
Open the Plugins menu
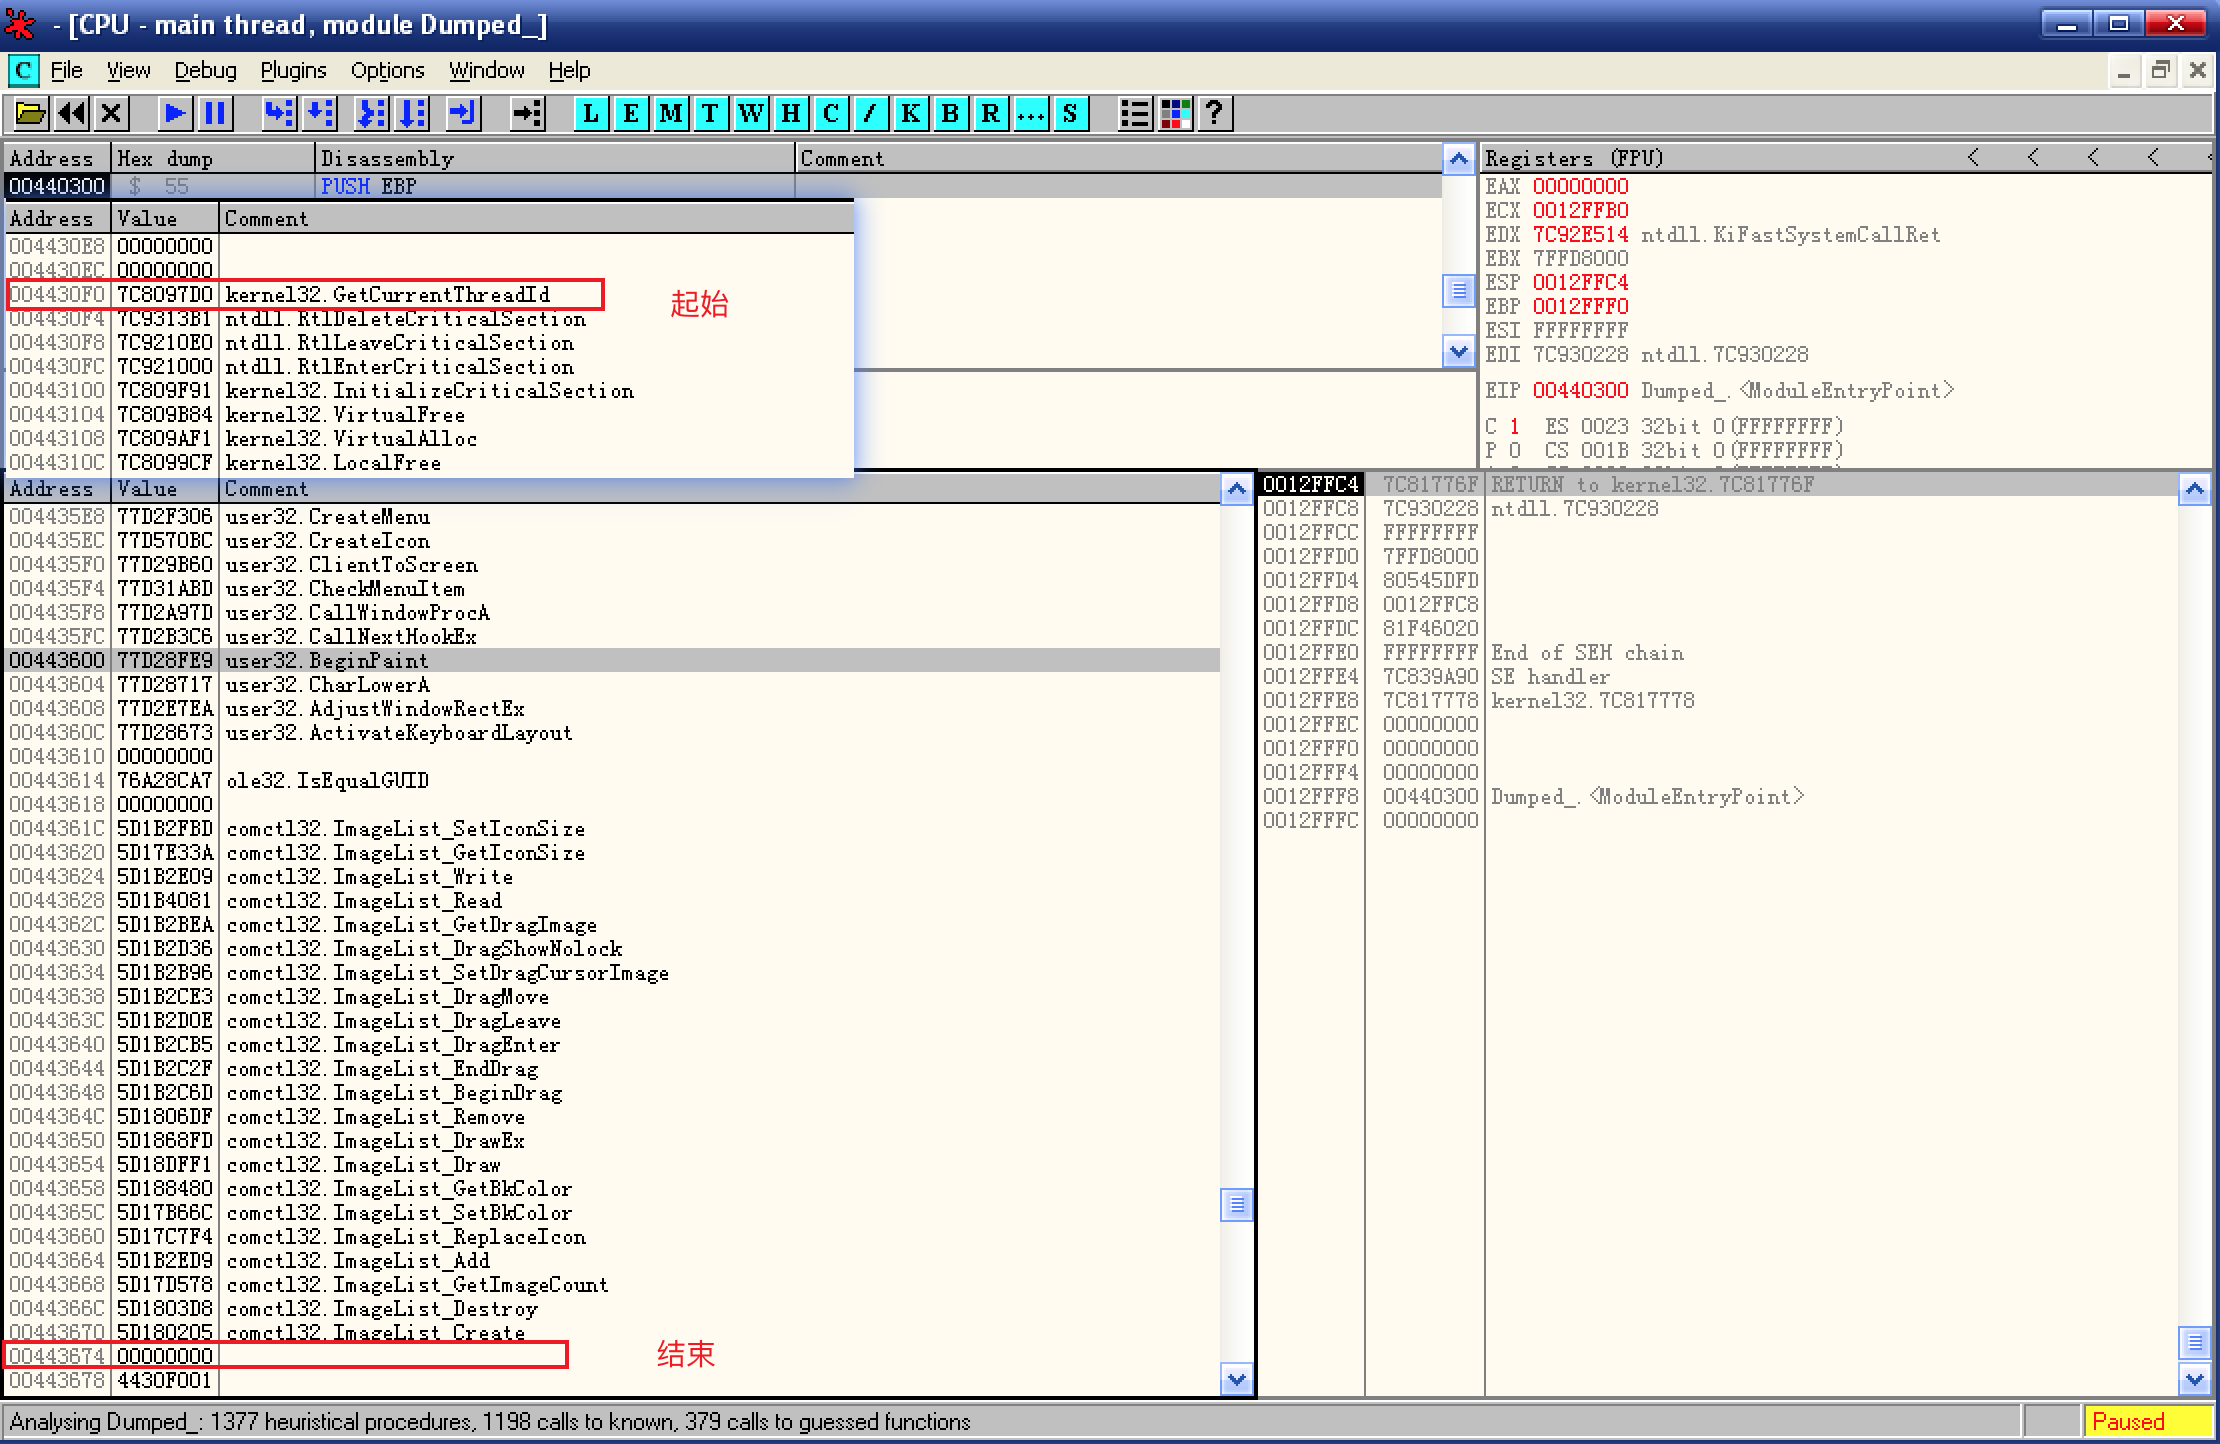293,71
